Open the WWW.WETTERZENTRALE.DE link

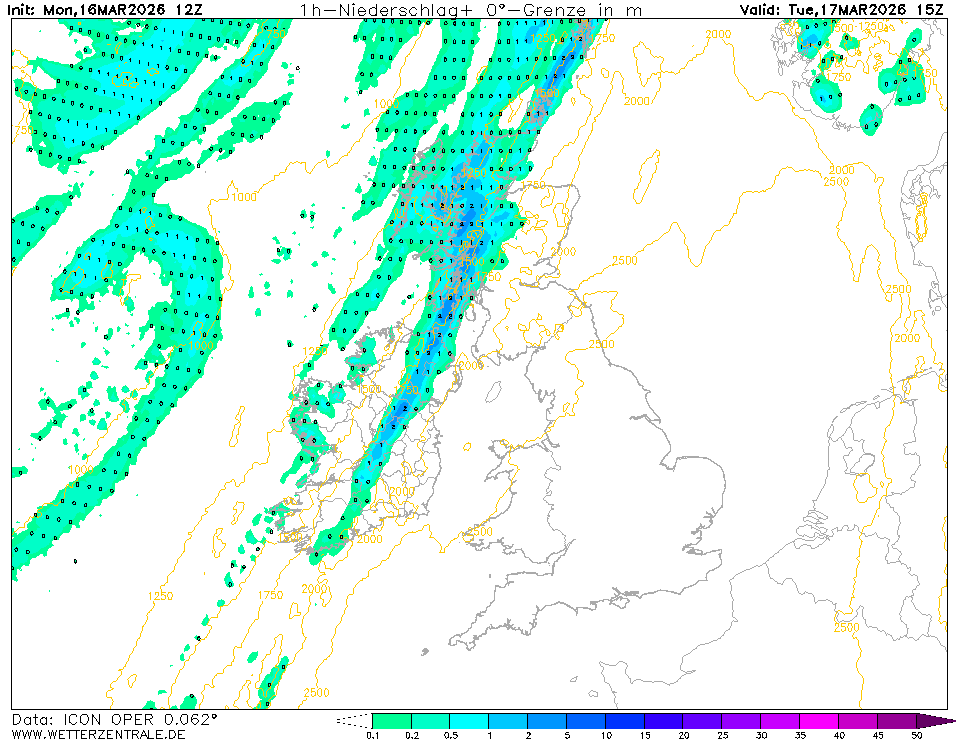coord(99,734)
